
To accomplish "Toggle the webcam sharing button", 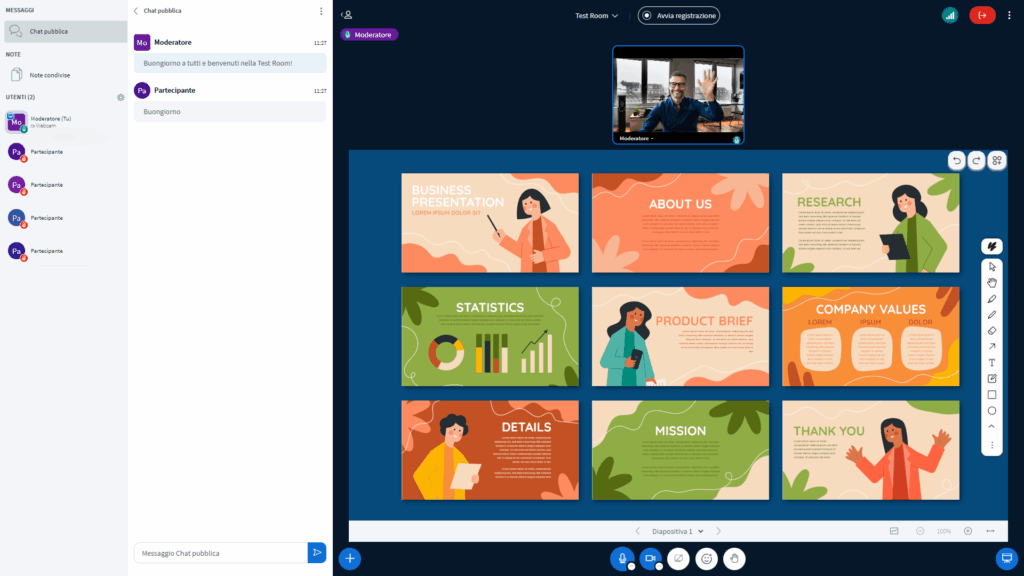I will point(650,559).
